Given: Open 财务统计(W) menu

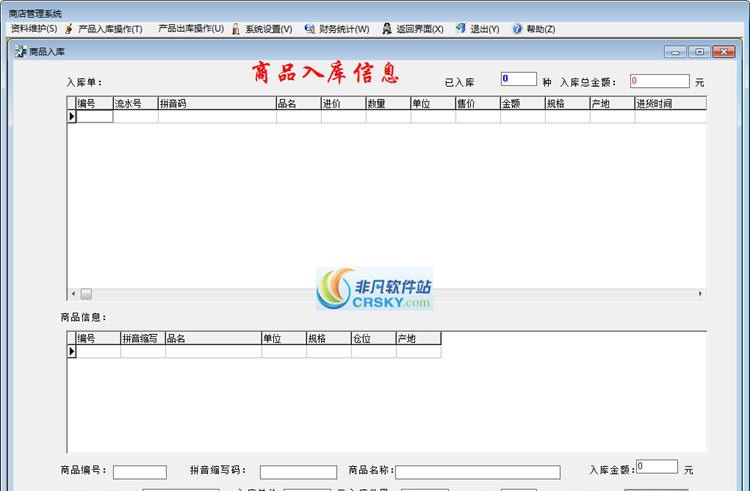Looking at the screenshot, I should [344, 29].
